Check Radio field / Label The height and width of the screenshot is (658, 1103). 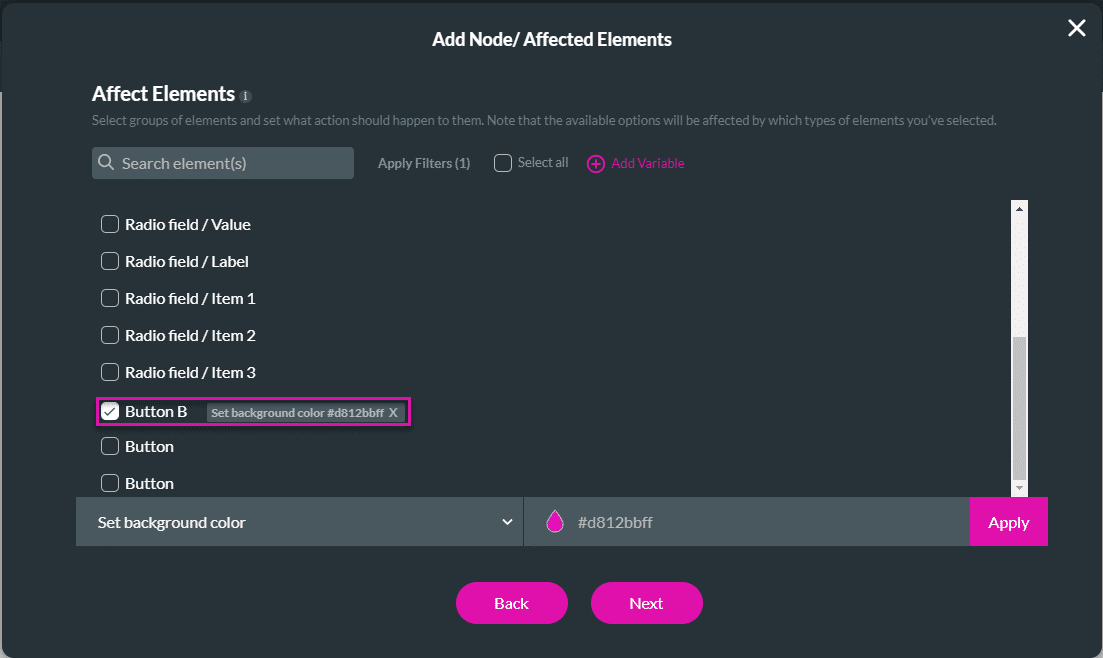[x=110, y=261]
